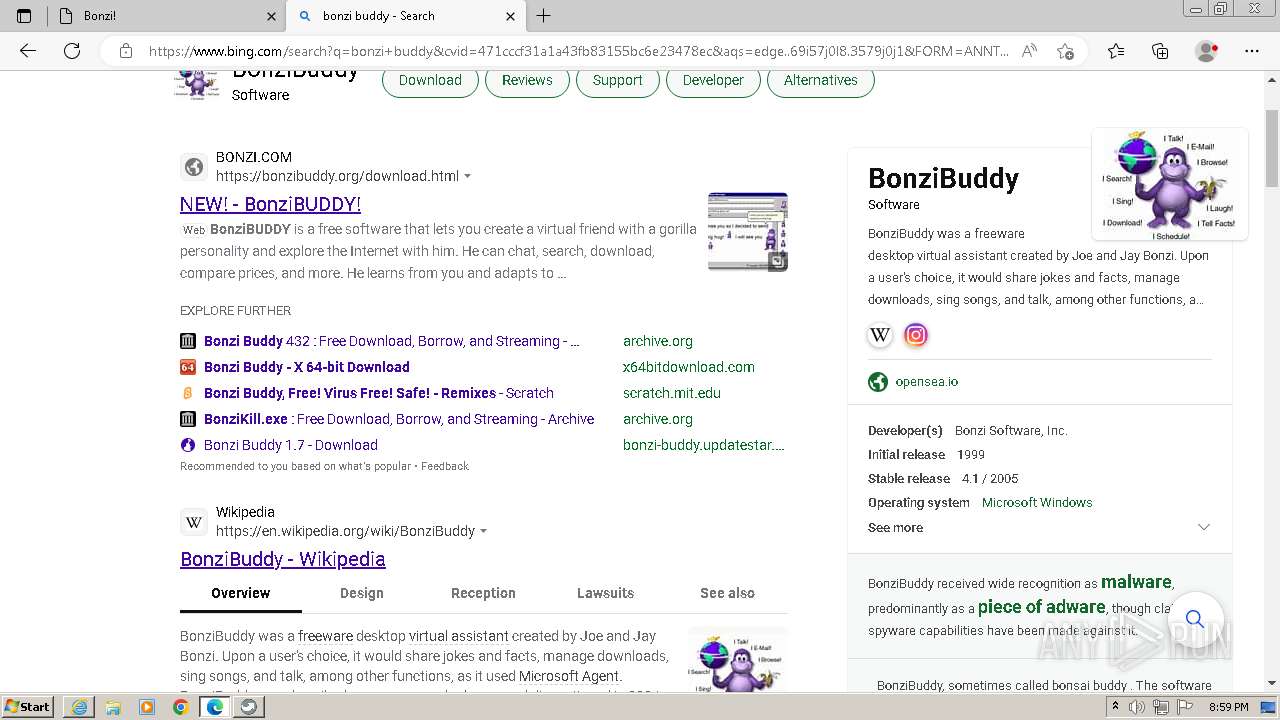The height and width of the screenshot is (720, 1280).
Task: Reload the Bing search page
Action: [x=72, y=51]
